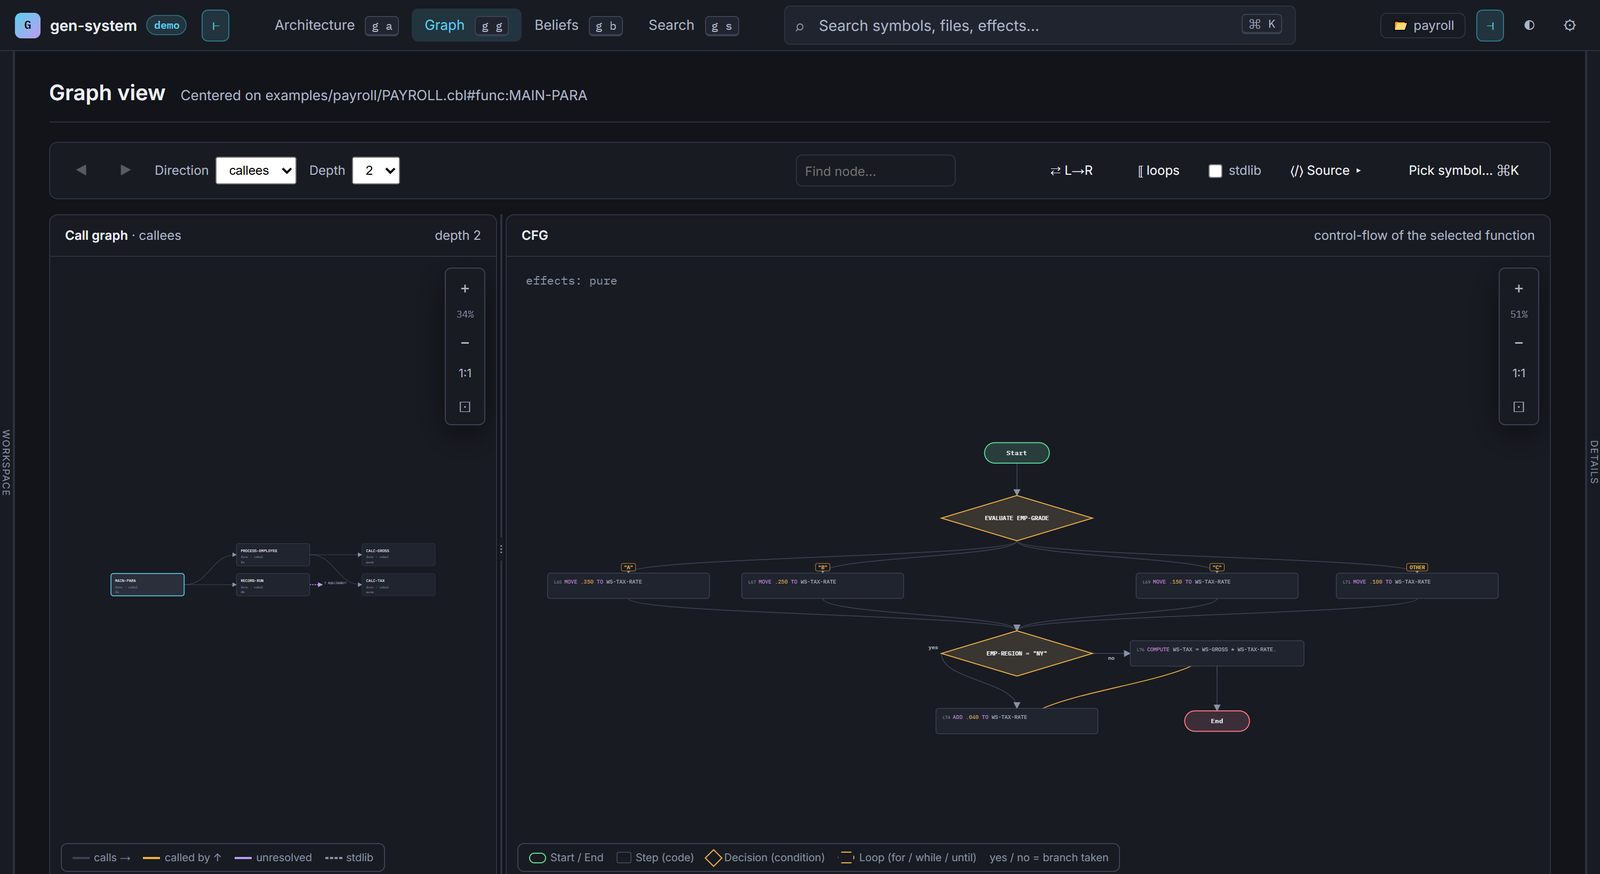Screen dimensions: 1600x874
Task: Zoom in on the CFG panel
Action: pos(1519,288)
